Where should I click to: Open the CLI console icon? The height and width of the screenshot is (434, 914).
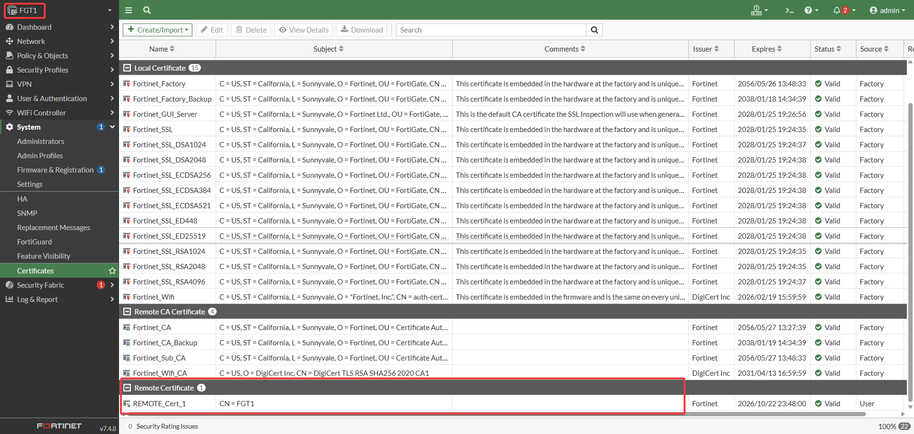[789, 10]
